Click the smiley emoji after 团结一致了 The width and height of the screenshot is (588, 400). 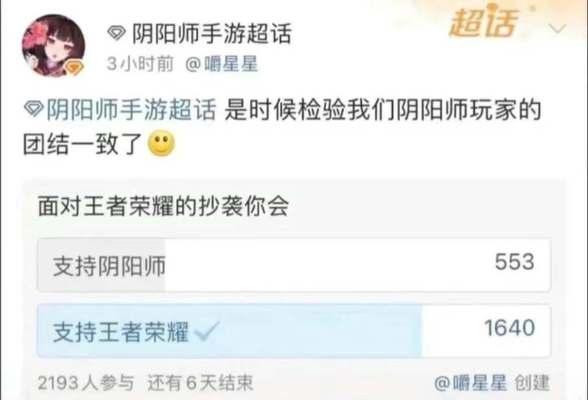coord(162,144)
